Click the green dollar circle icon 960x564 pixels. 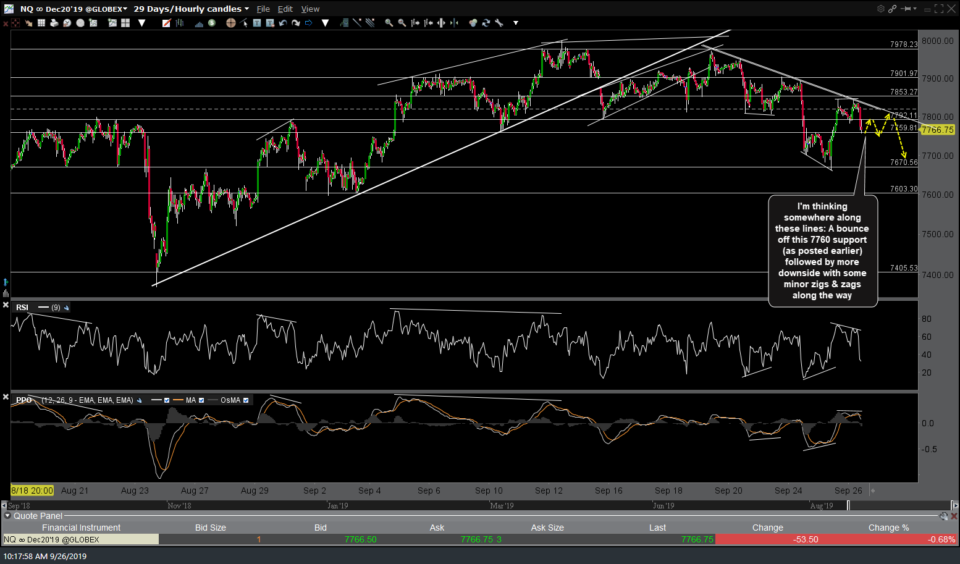tap(211, 23)
